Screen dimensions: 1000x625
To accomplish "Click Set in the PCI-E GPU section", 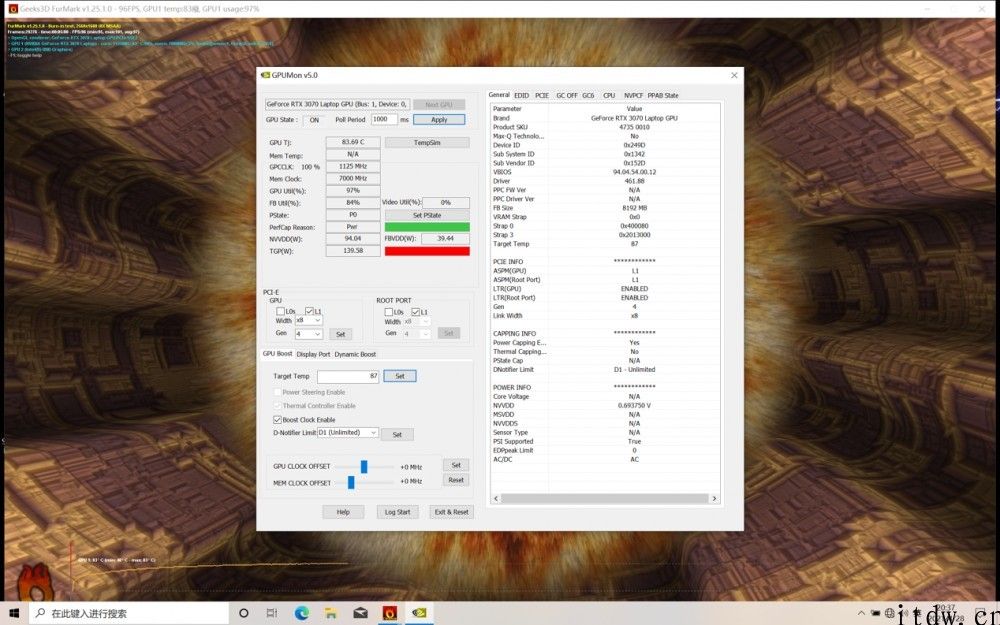I will 341,334.
